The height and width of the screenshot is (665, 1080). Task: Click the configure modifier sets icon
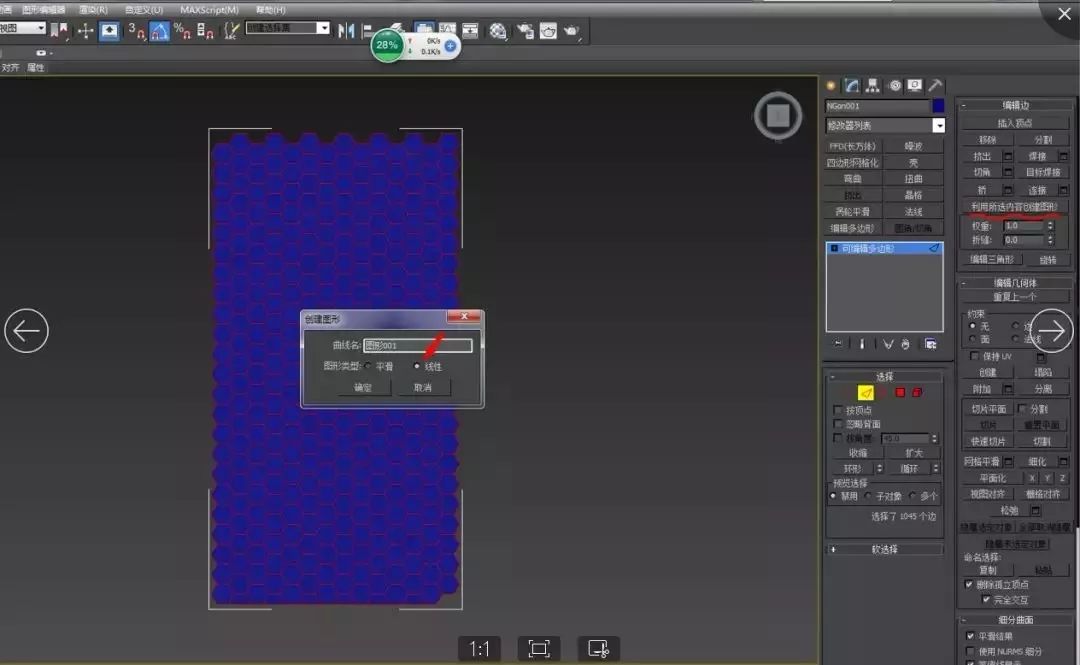coord(931,344)
